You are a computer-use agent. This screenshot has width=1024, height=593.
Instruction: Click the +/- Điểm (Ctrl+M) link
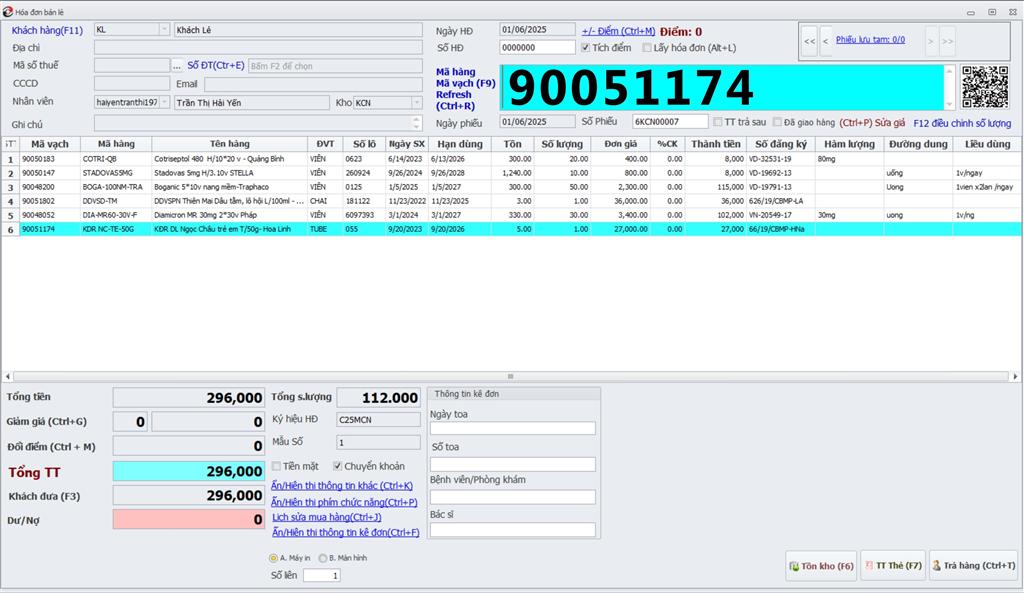[x=618, y=31]
